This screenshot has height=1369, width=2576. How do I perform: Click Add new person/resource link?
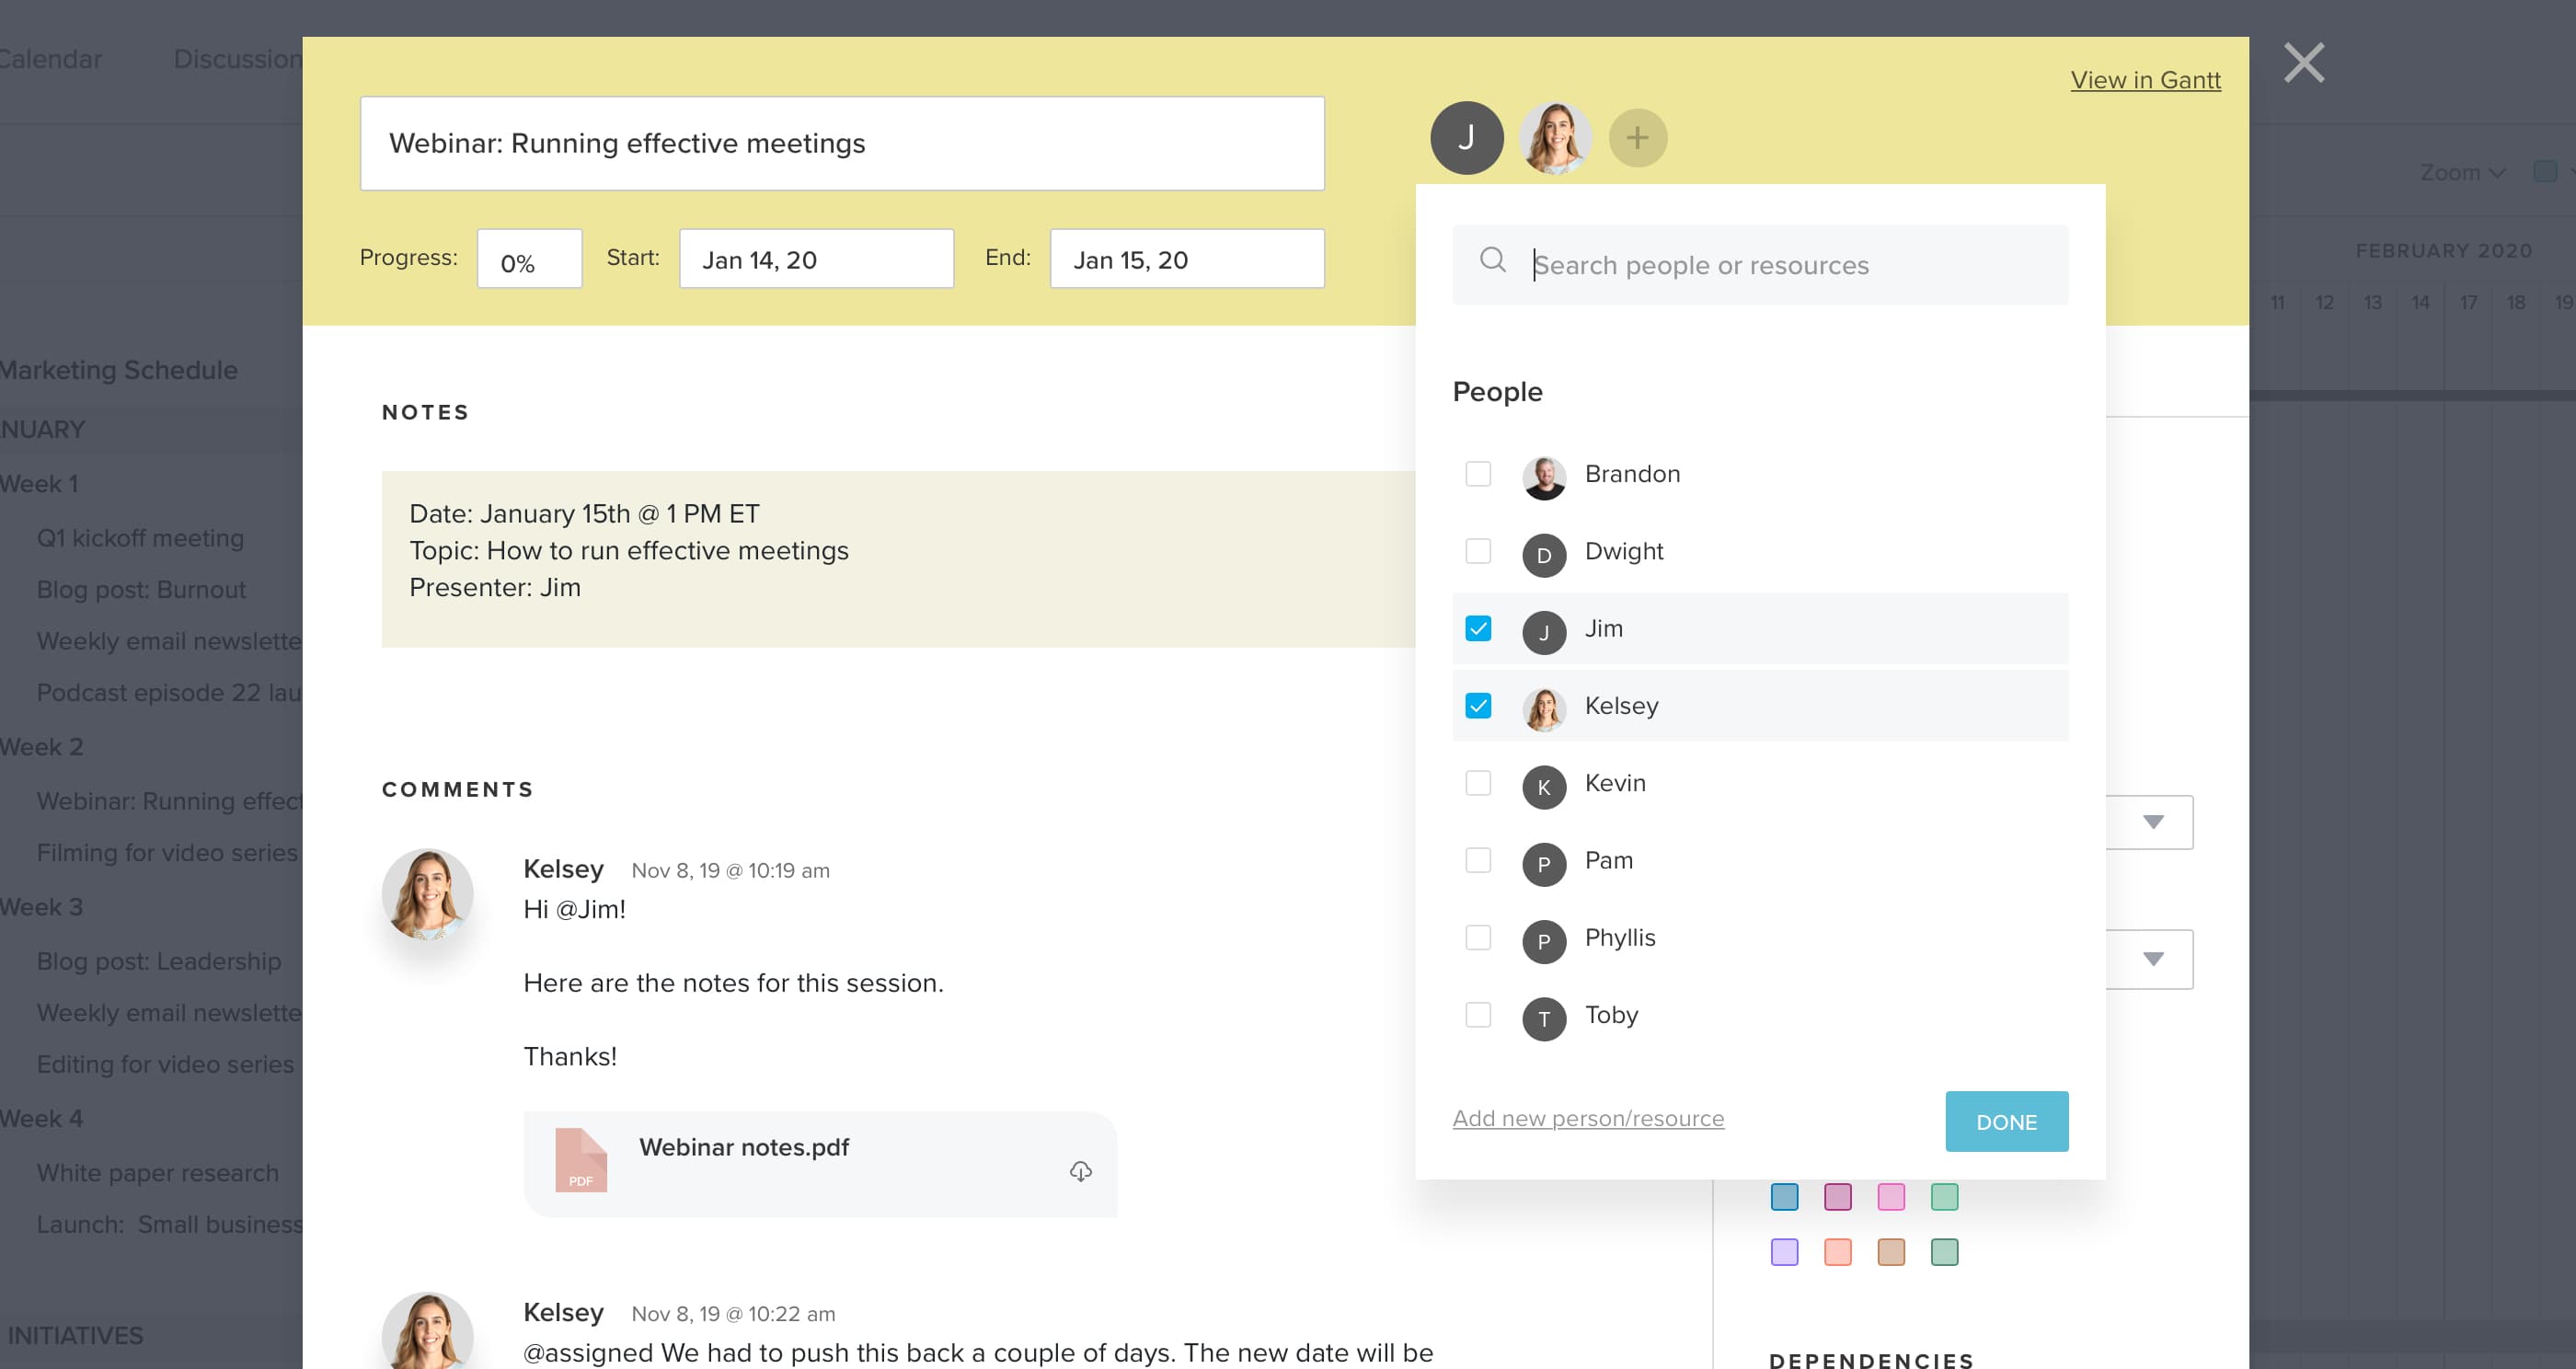click(1587, 1118)
